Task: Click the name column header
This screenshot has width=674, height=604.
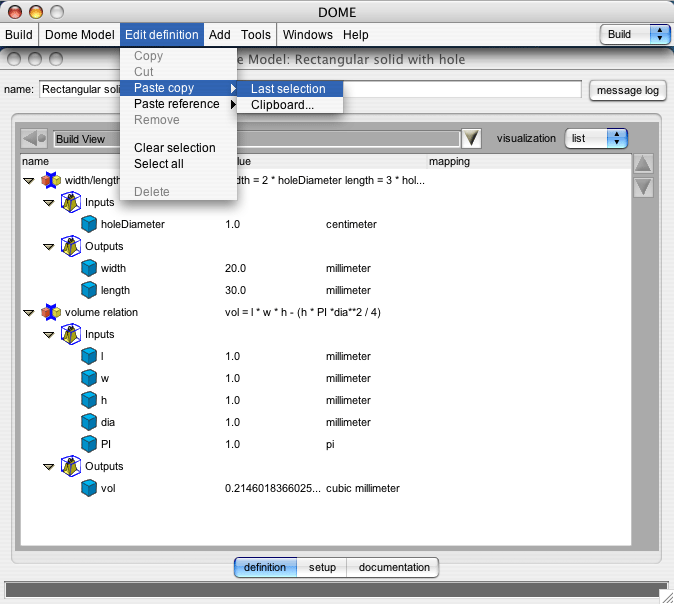Action: [x=35, y=161]
